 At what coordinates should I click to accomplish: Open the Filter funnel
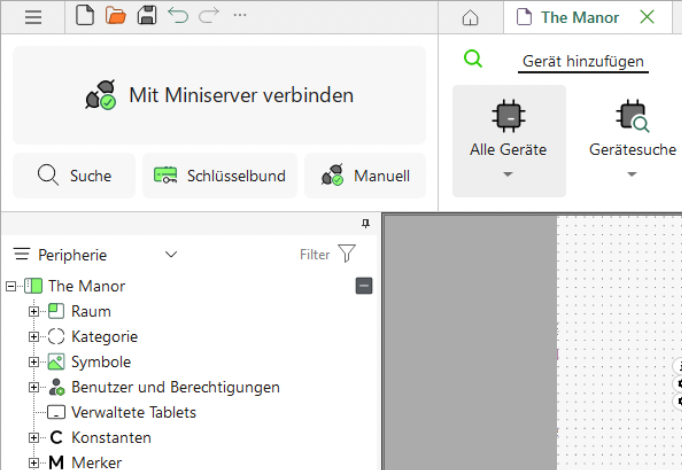tap(347, 253)
